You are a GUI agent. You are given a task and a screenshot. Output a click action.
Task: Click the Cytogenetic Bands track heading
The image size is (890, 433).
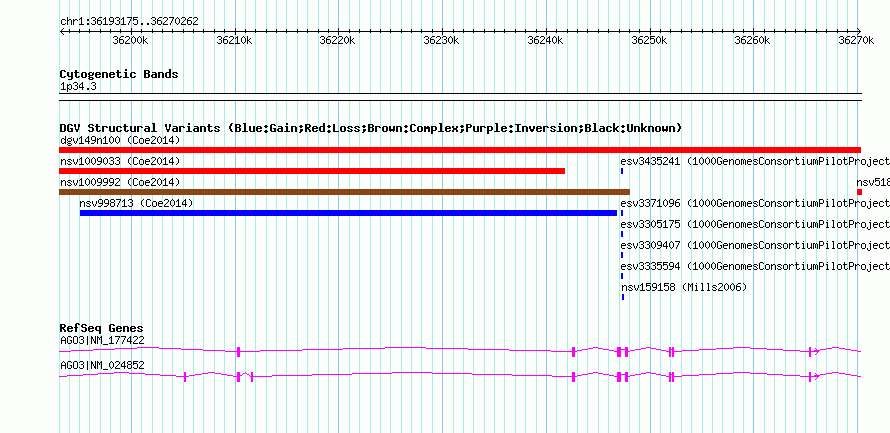tap(119, 74)
